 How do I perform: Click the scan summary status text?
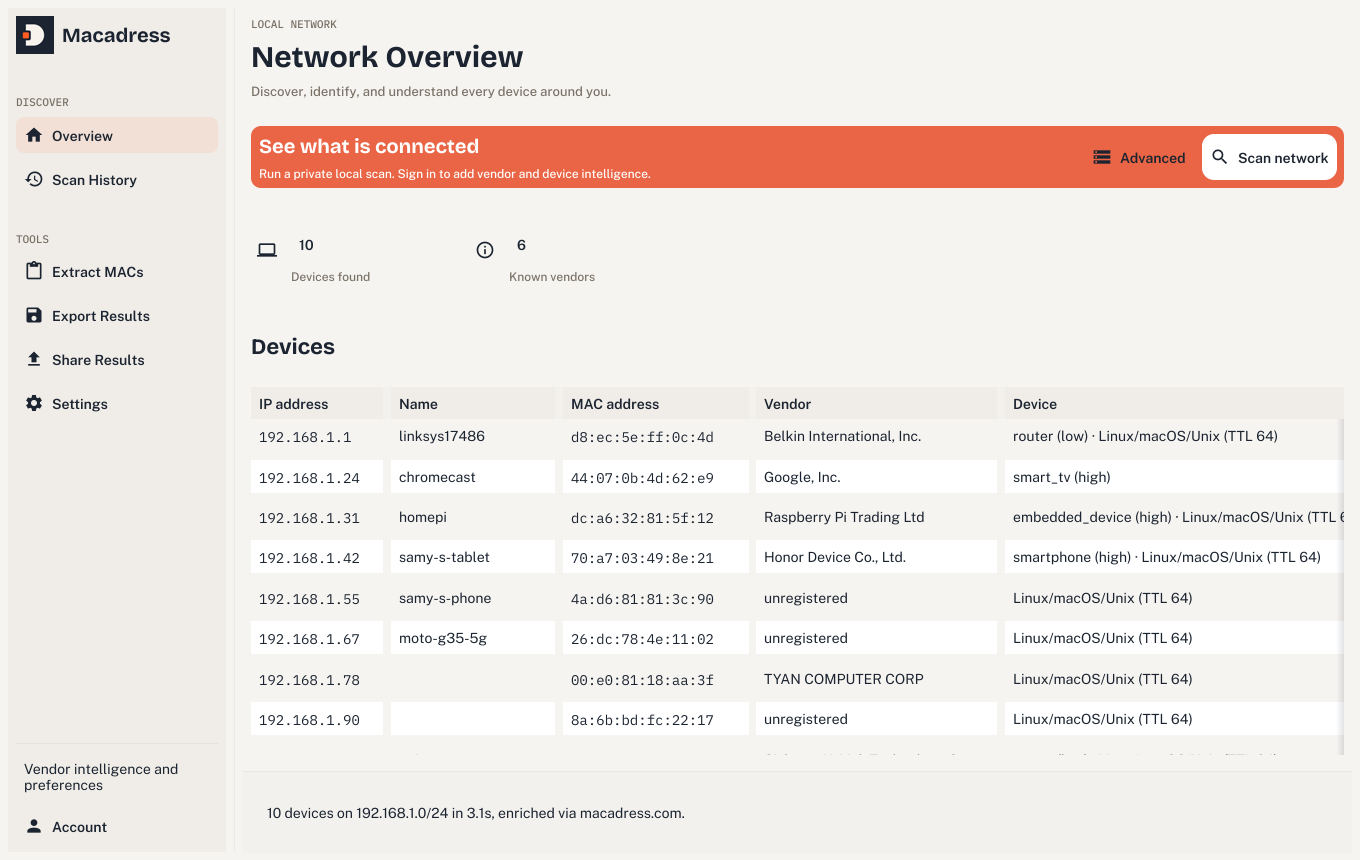pos(476,813)
